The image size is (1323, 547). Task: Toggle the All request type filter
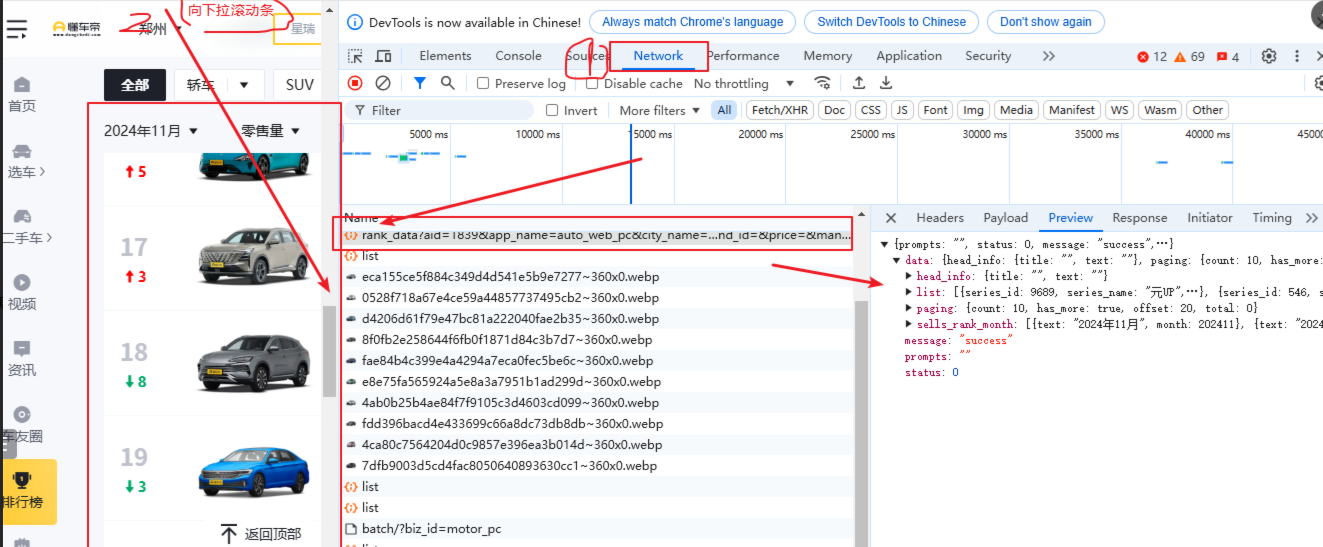[724, 110]
